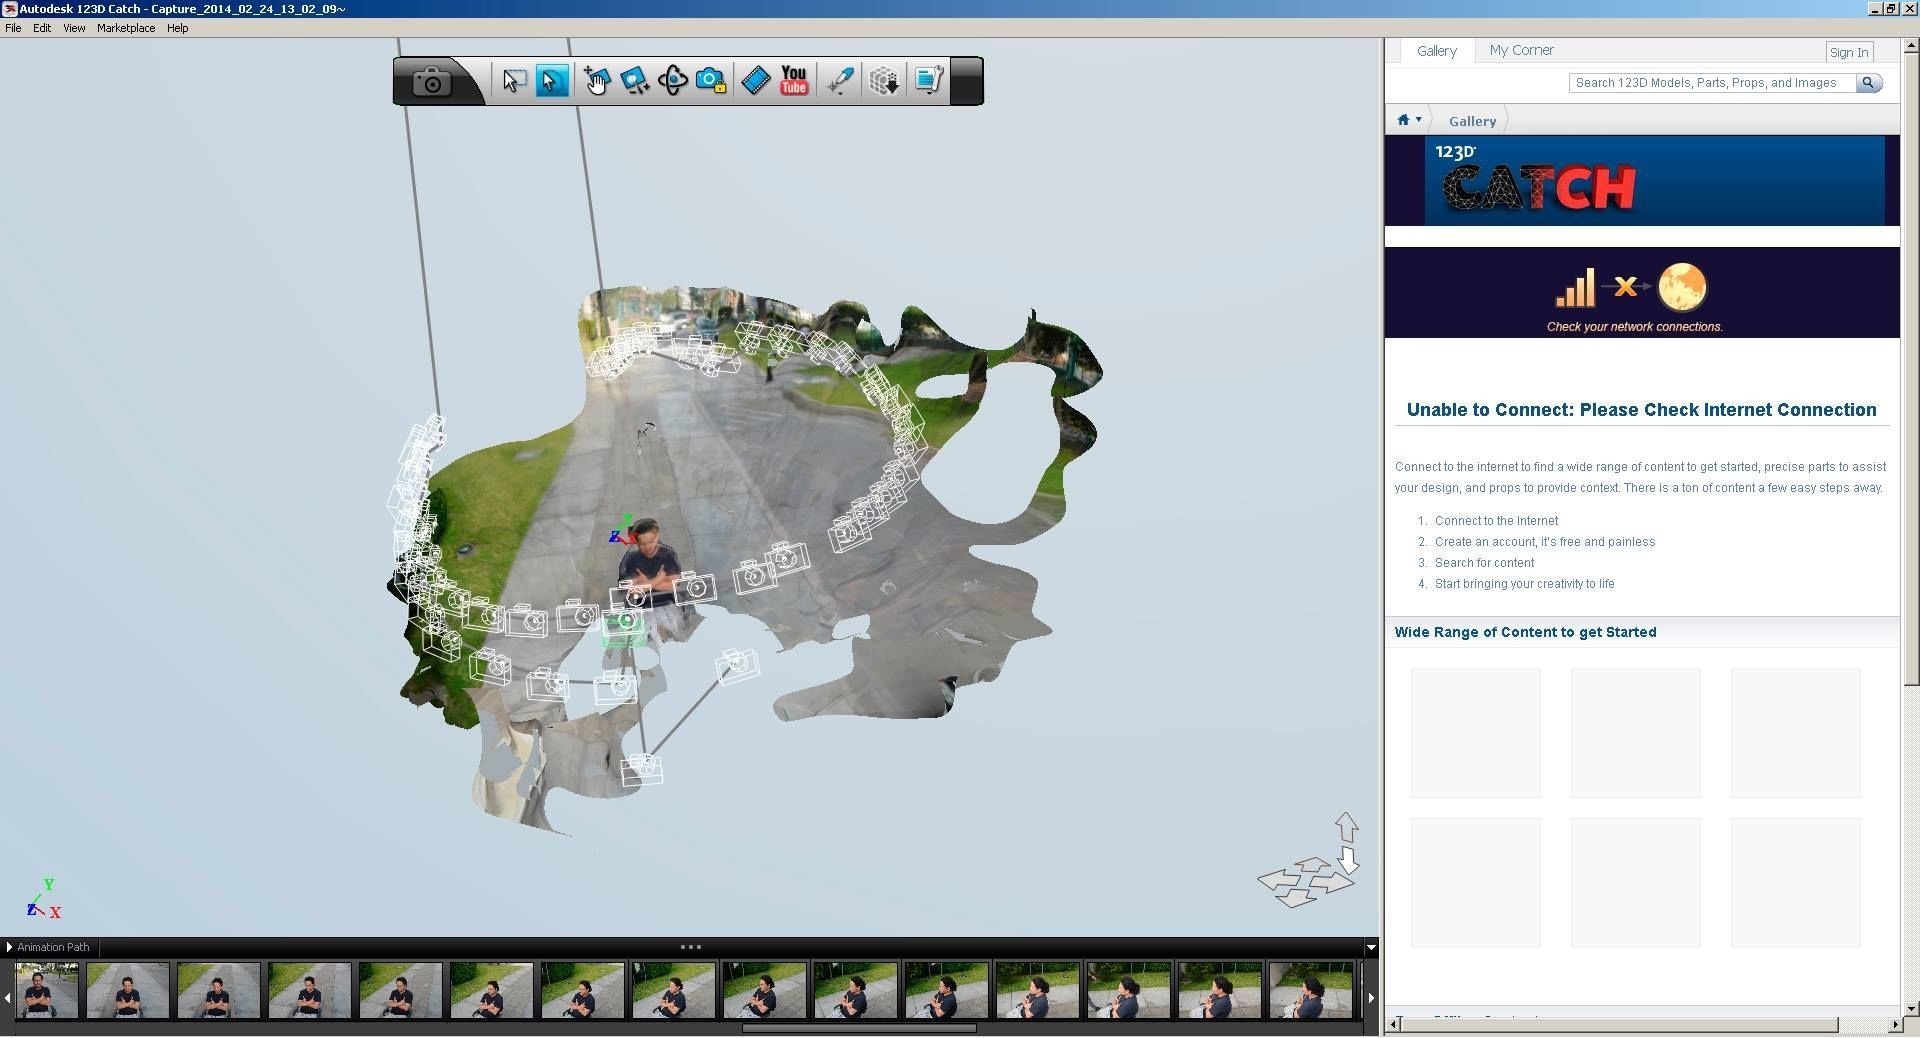Click 'Connect to the Internet' list item
1920x1038 pixels.
pyautogui.click(x=1496, y=521)
